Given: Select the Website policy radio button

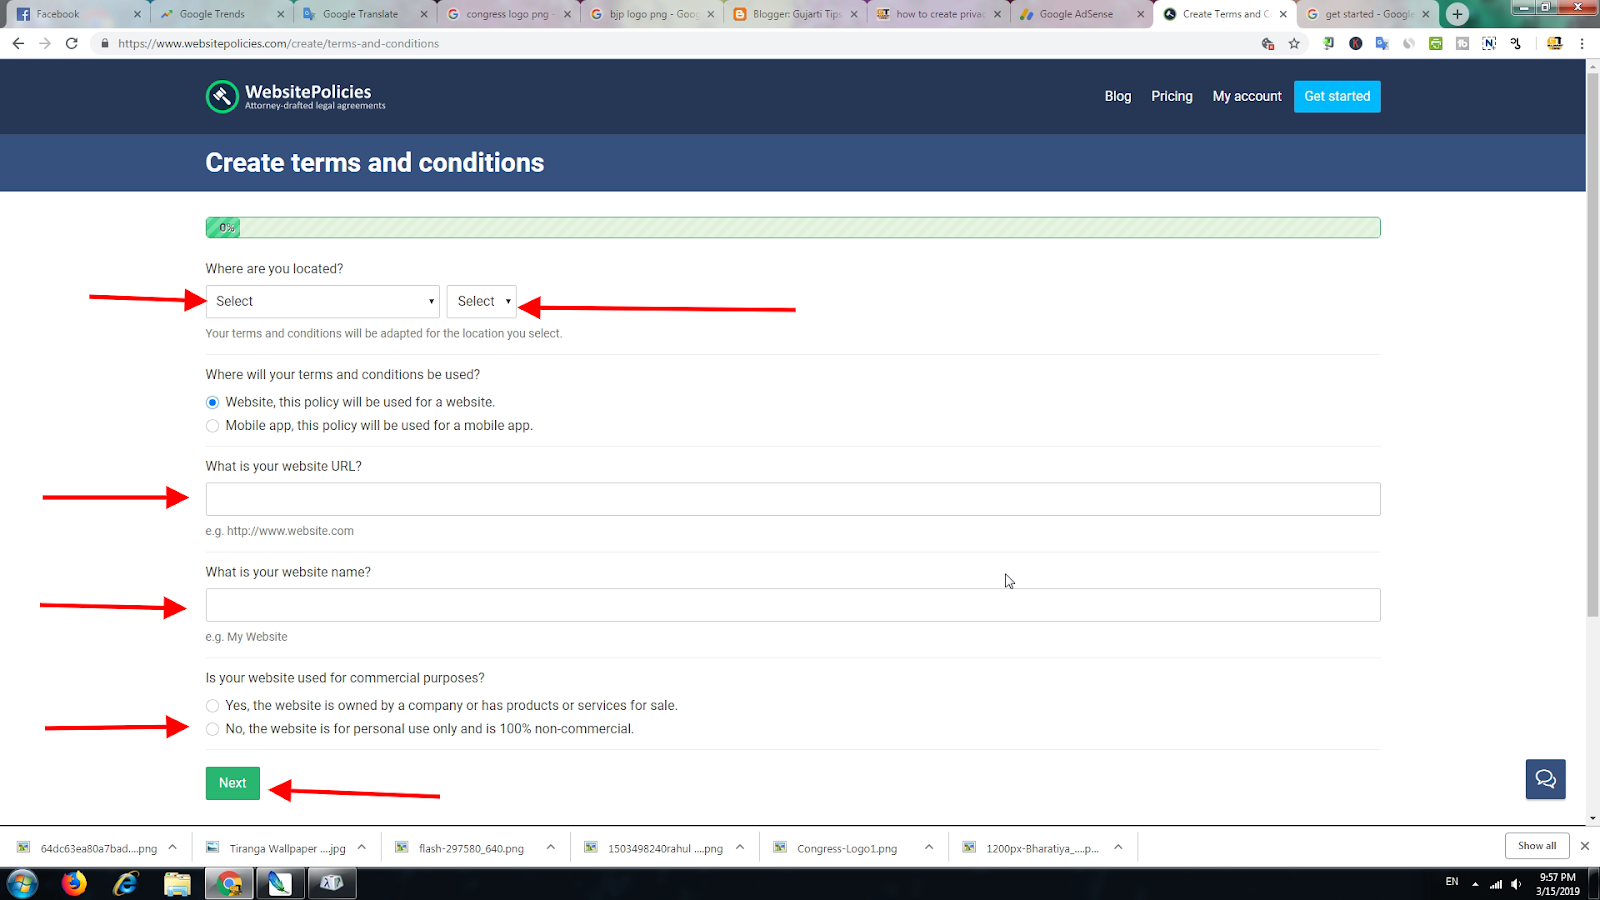Looking at the screenshot, I should [x=212, y=402].
